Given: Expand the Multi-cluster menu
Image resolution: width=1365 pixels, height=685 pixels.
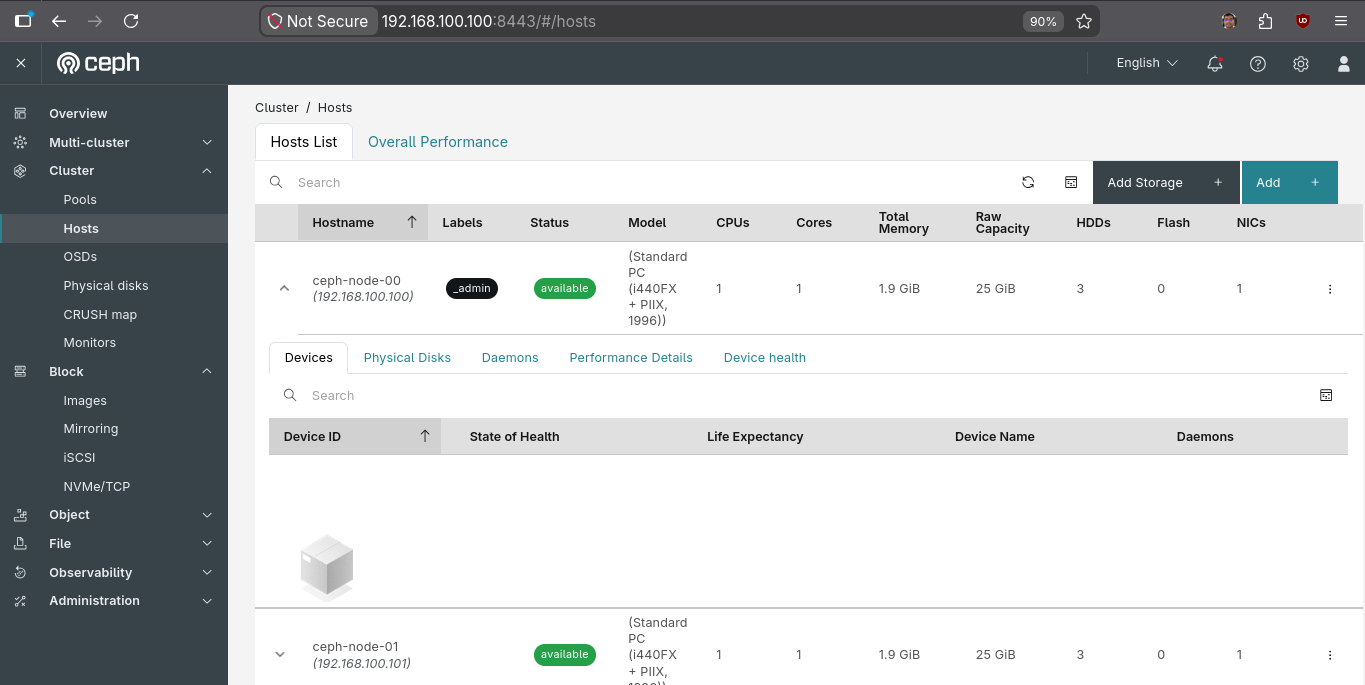Looking at the screenshot, I should point(207,142).
